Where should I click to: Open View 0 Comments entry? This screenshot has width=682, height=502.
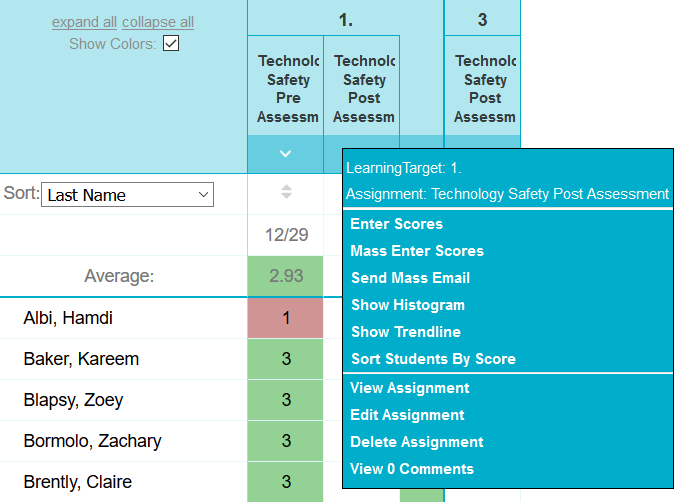(412, 469)
